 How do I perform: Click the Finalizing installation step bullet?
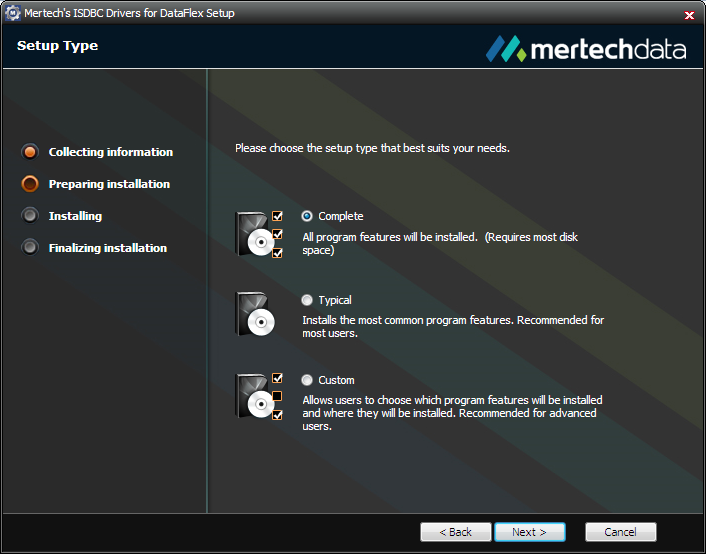click(x=30, y=248)
